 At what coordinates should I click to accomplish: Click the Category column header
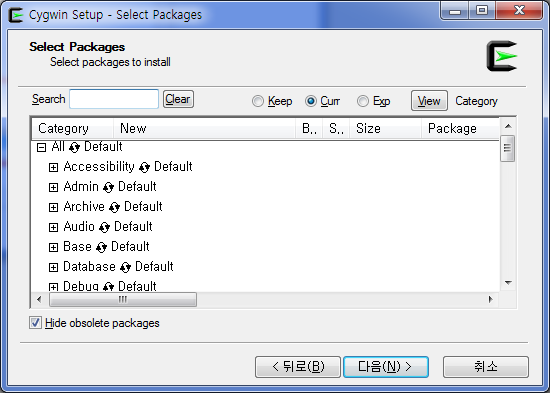73,128
